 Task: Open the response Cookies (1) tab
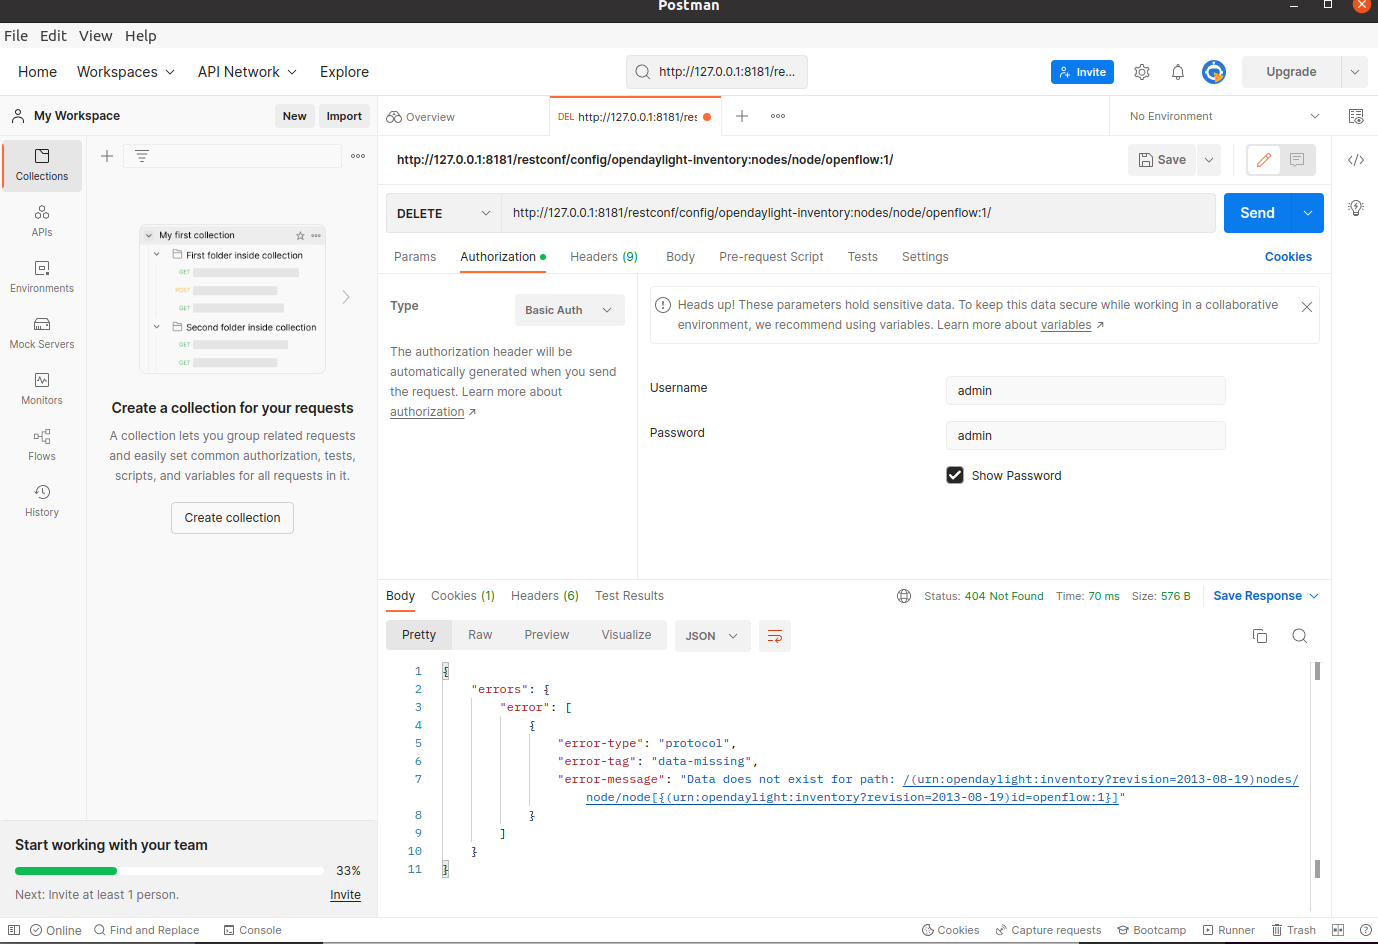[x=463, y=596]
